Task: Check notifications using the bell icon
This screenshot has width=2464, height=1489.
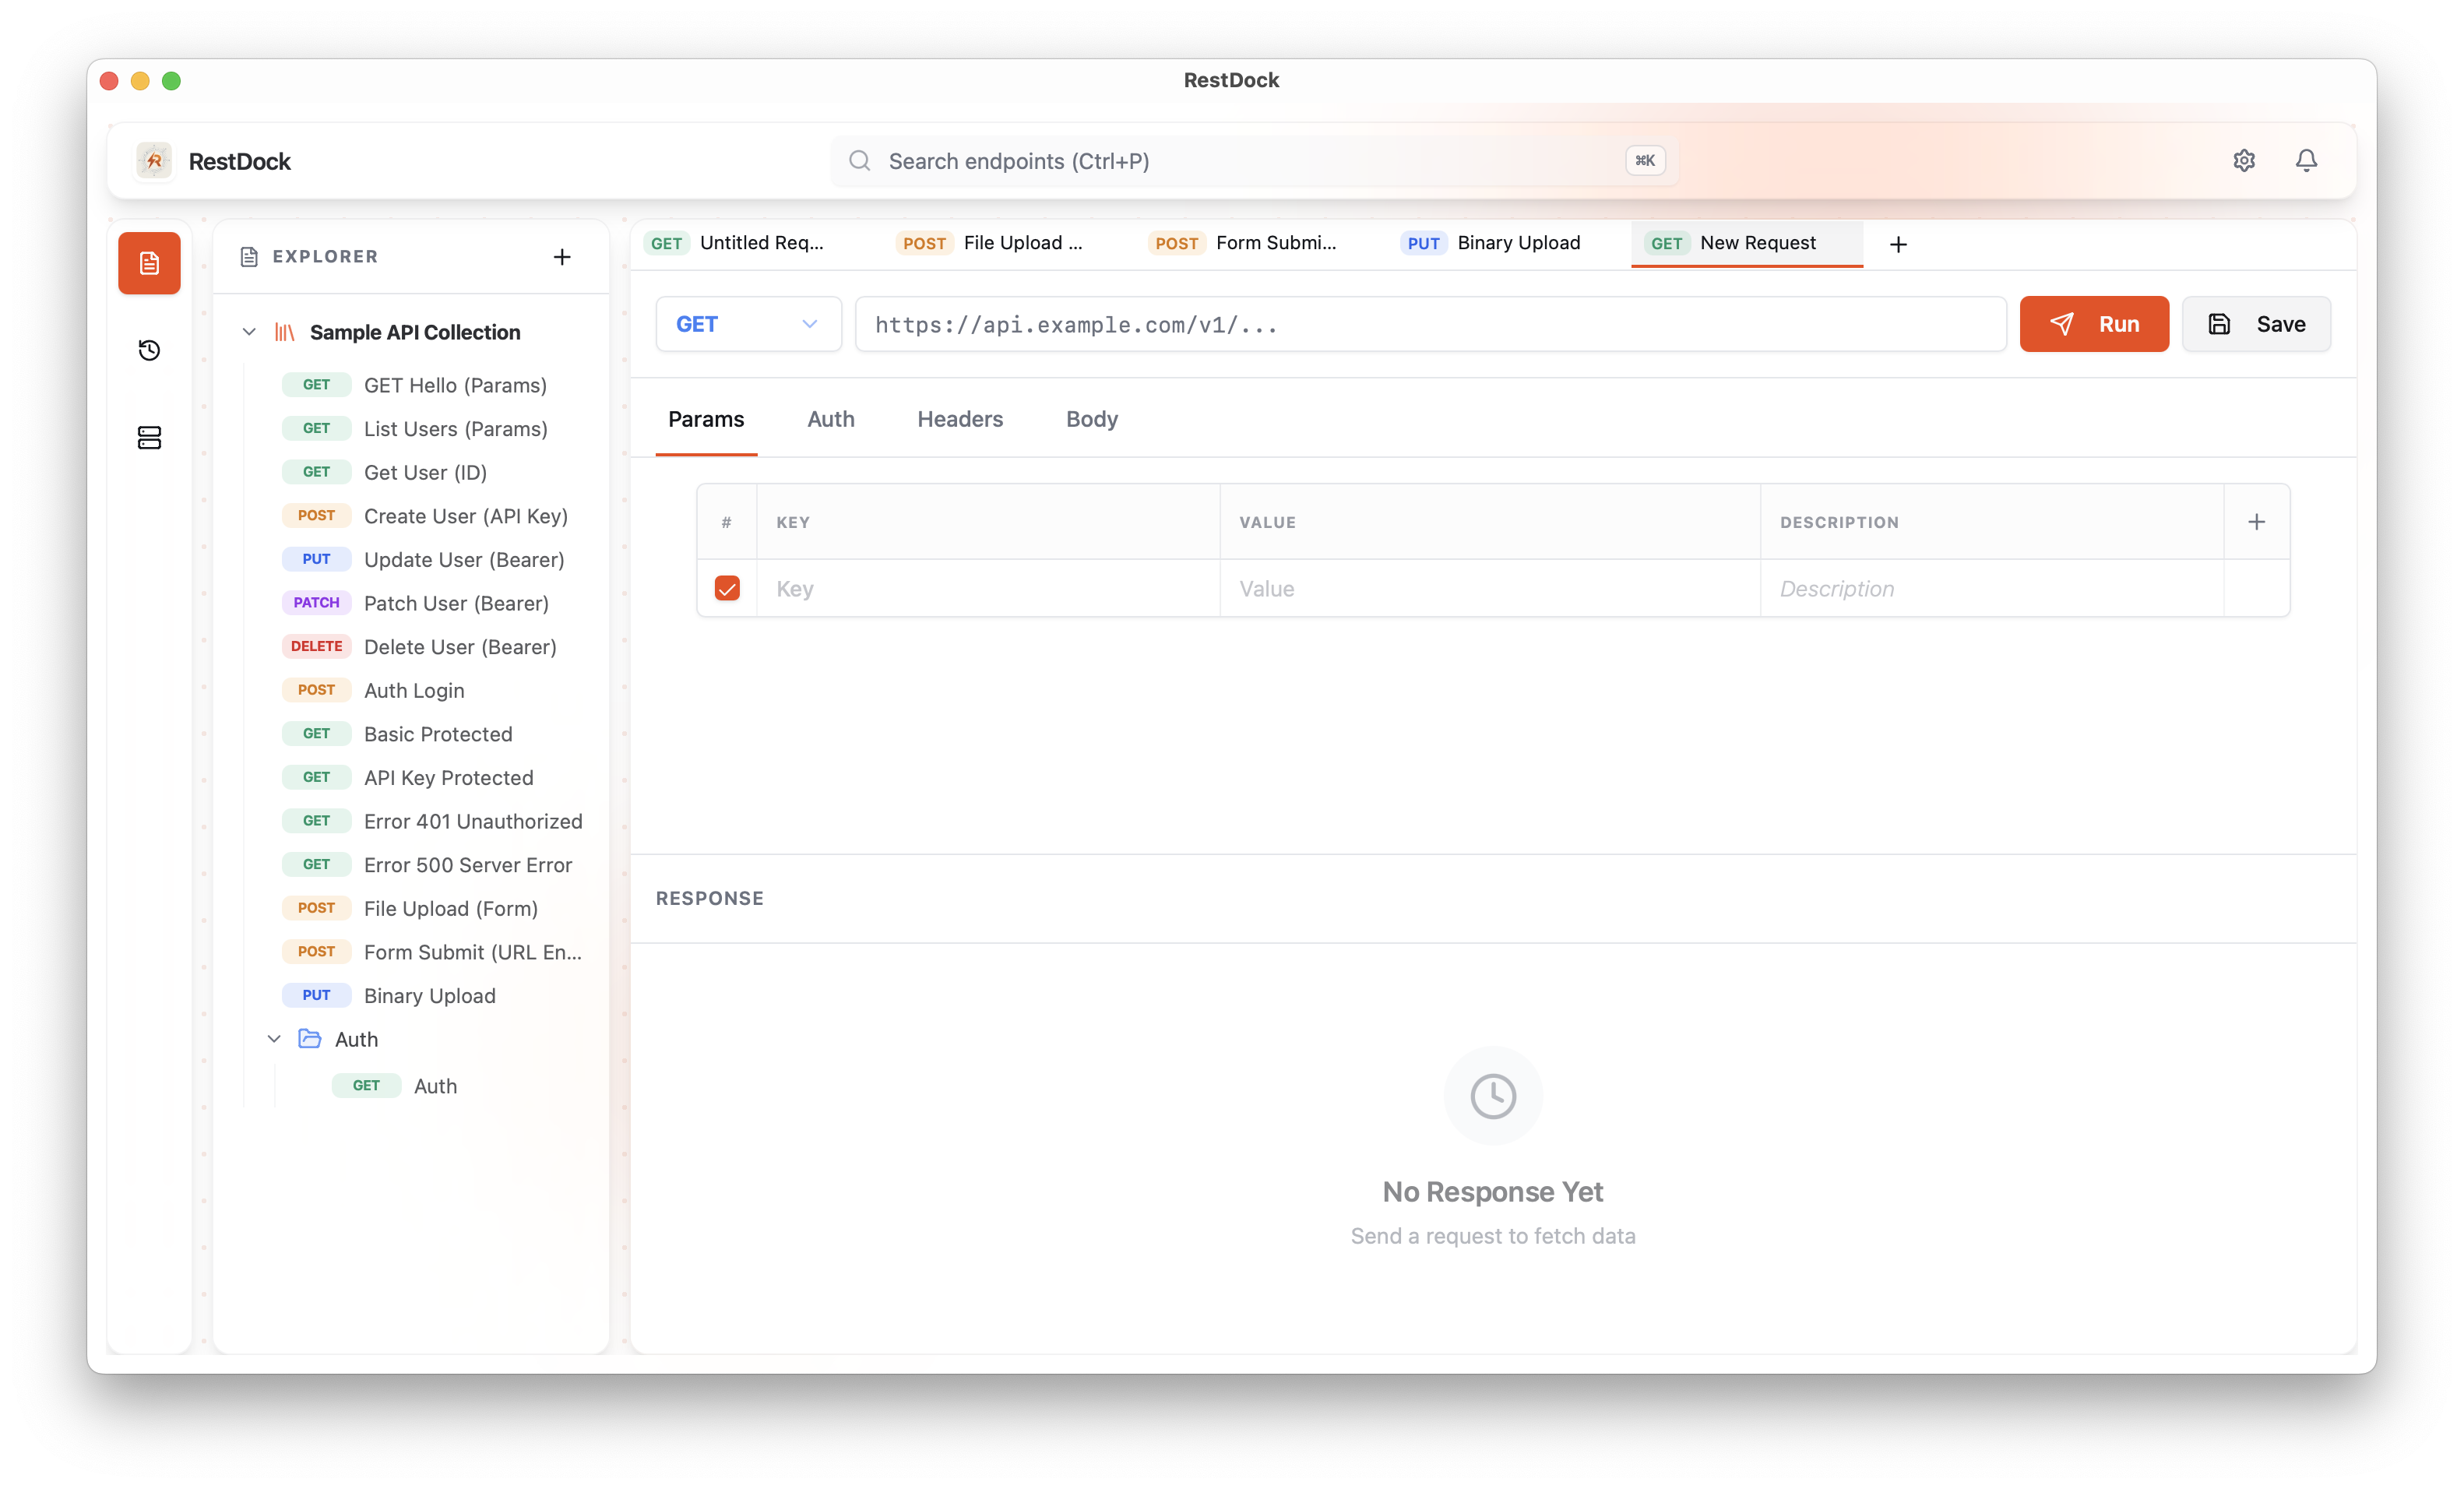Action: (2306, 160)
